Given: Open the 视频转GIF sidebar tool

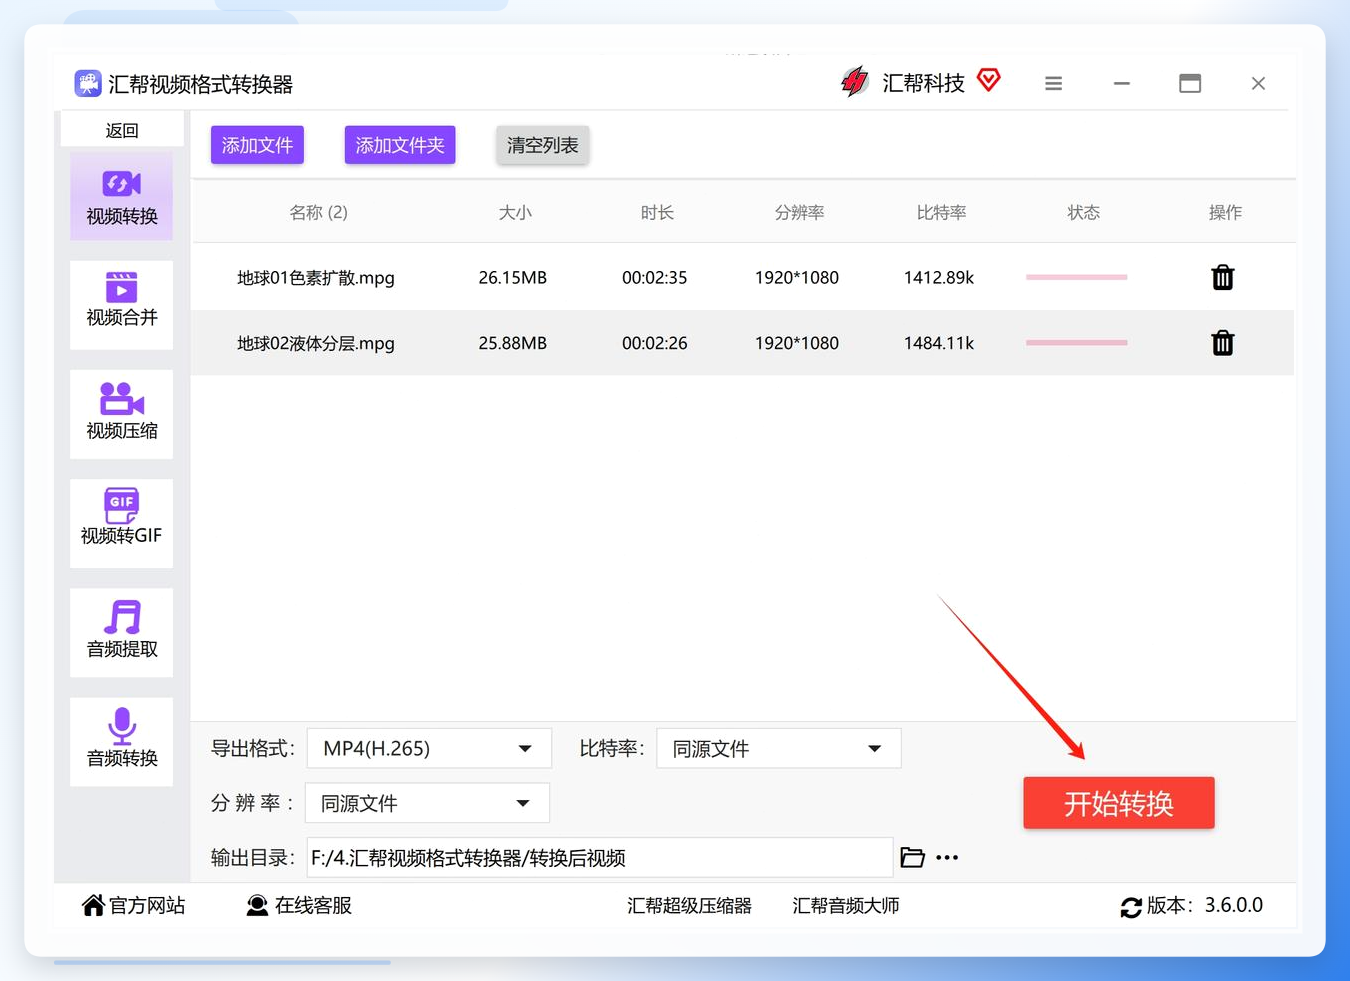Looking at the screenshot, I should (121, 523).
